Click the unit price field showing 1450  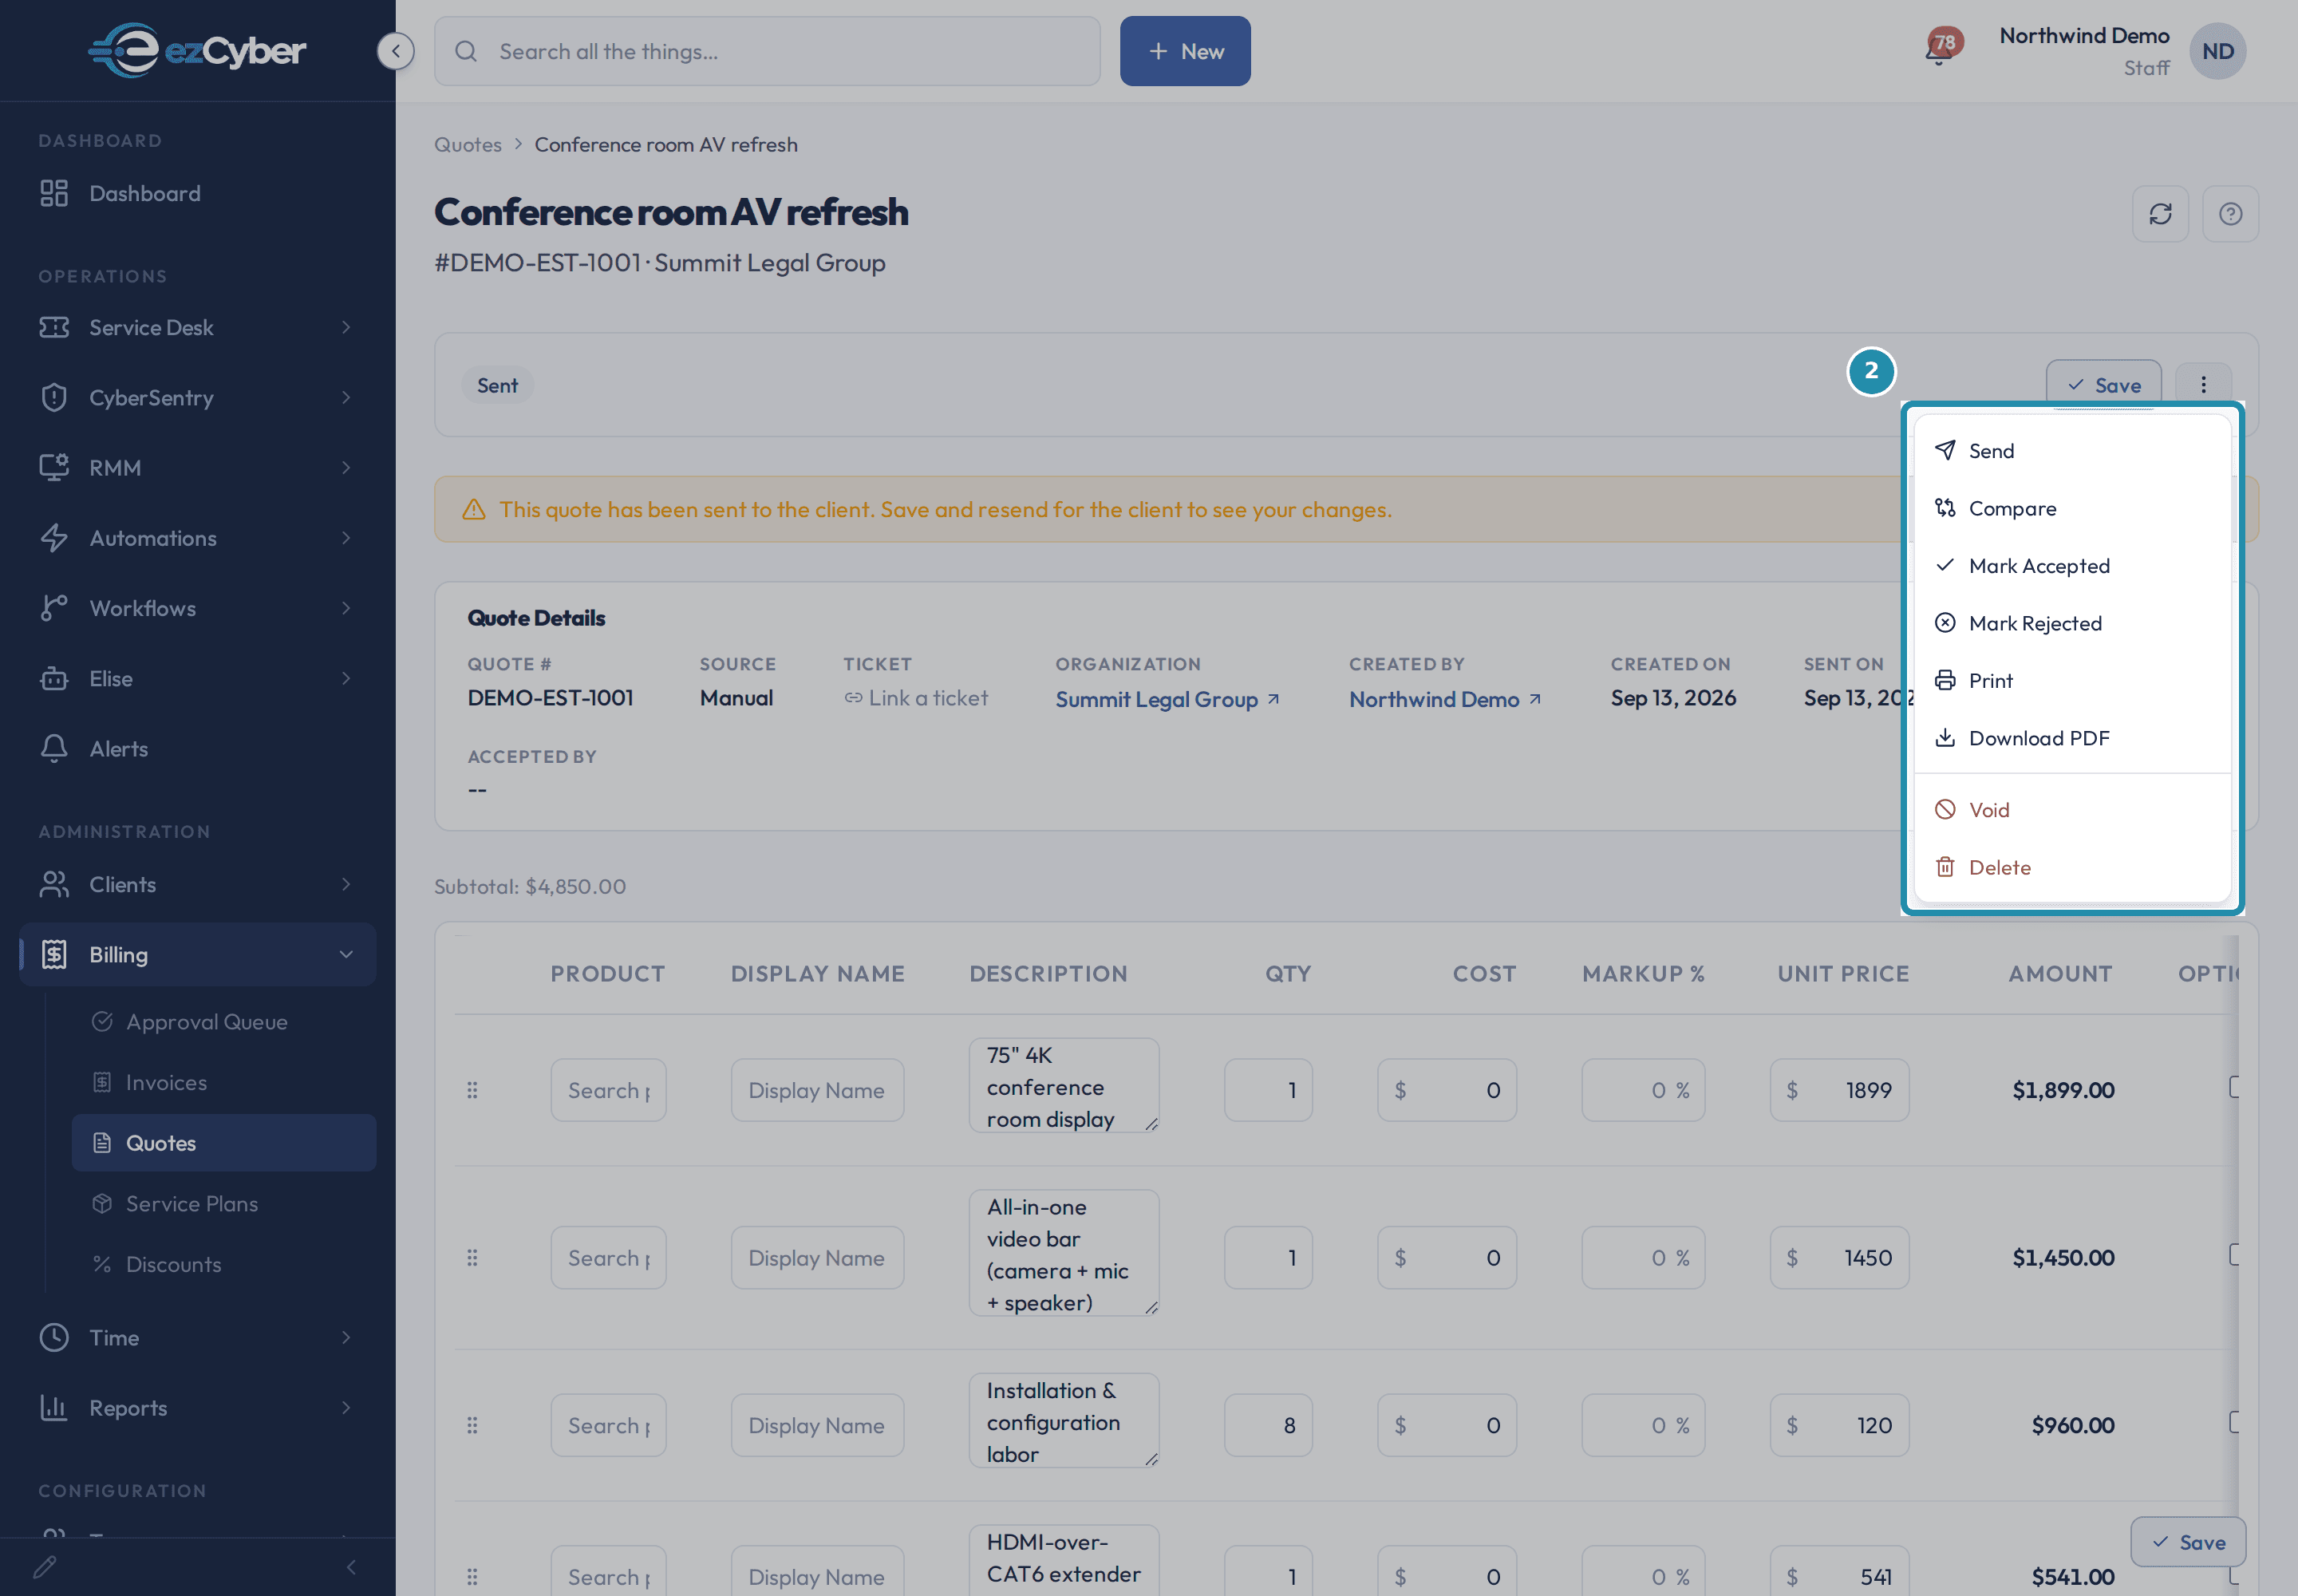1839,1258
